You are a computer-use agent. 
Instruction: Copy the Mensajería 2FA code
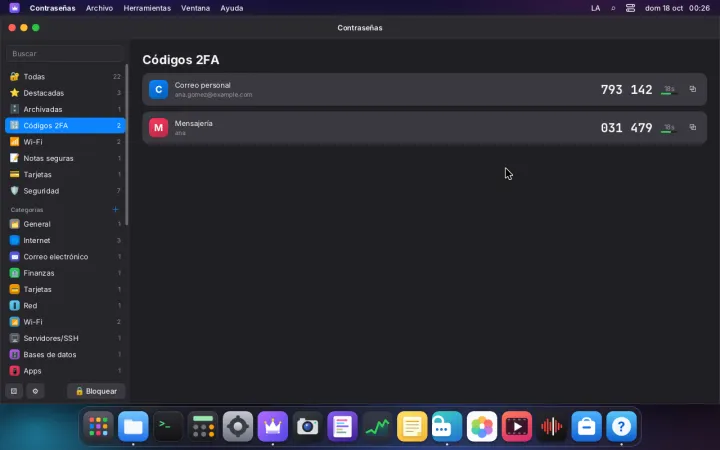(x=692, y=127)
